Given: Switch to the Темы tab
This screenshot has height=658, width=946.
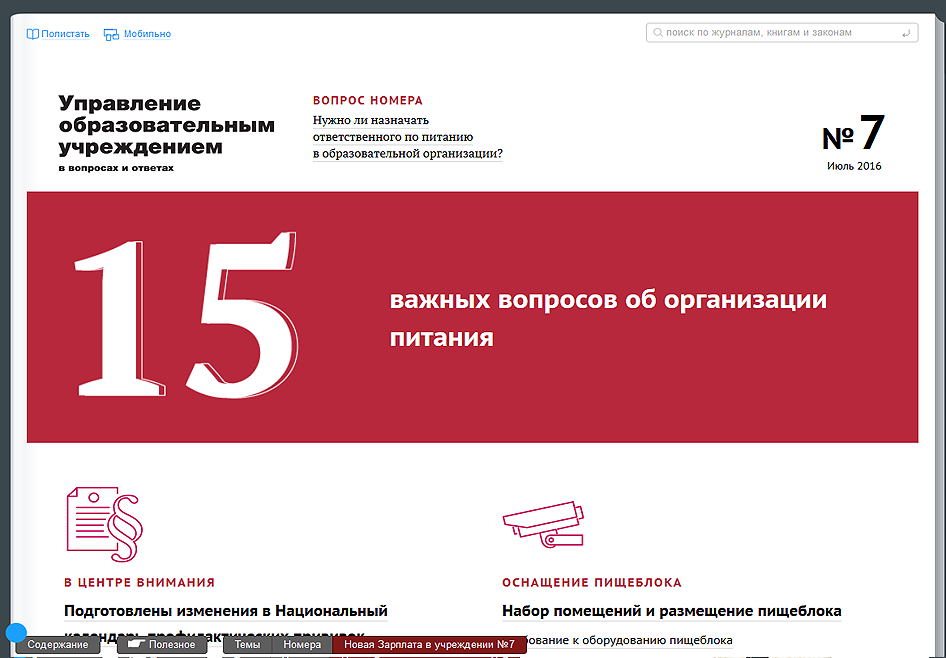Looking at the screenshot, I should coord(247,645).
